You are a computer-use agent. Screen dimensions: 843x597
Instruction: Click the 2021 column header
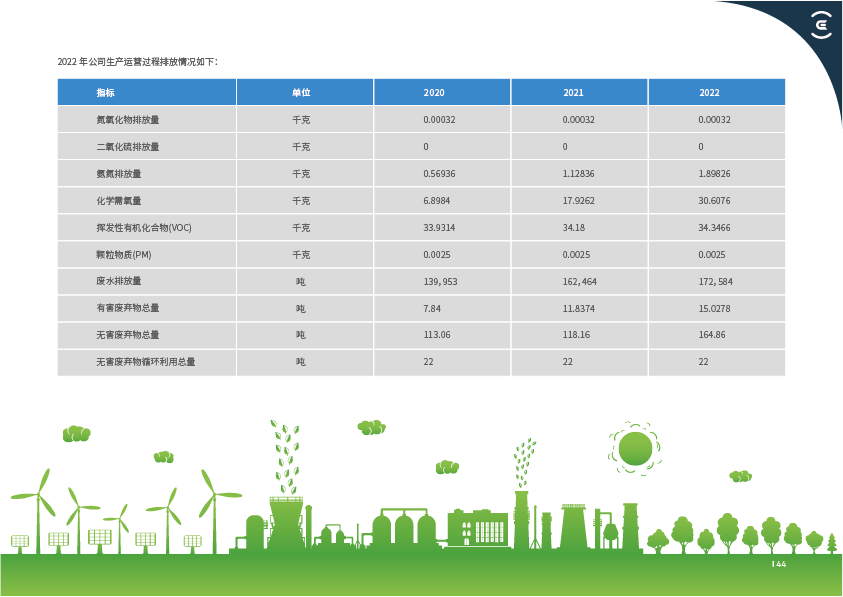573,92
